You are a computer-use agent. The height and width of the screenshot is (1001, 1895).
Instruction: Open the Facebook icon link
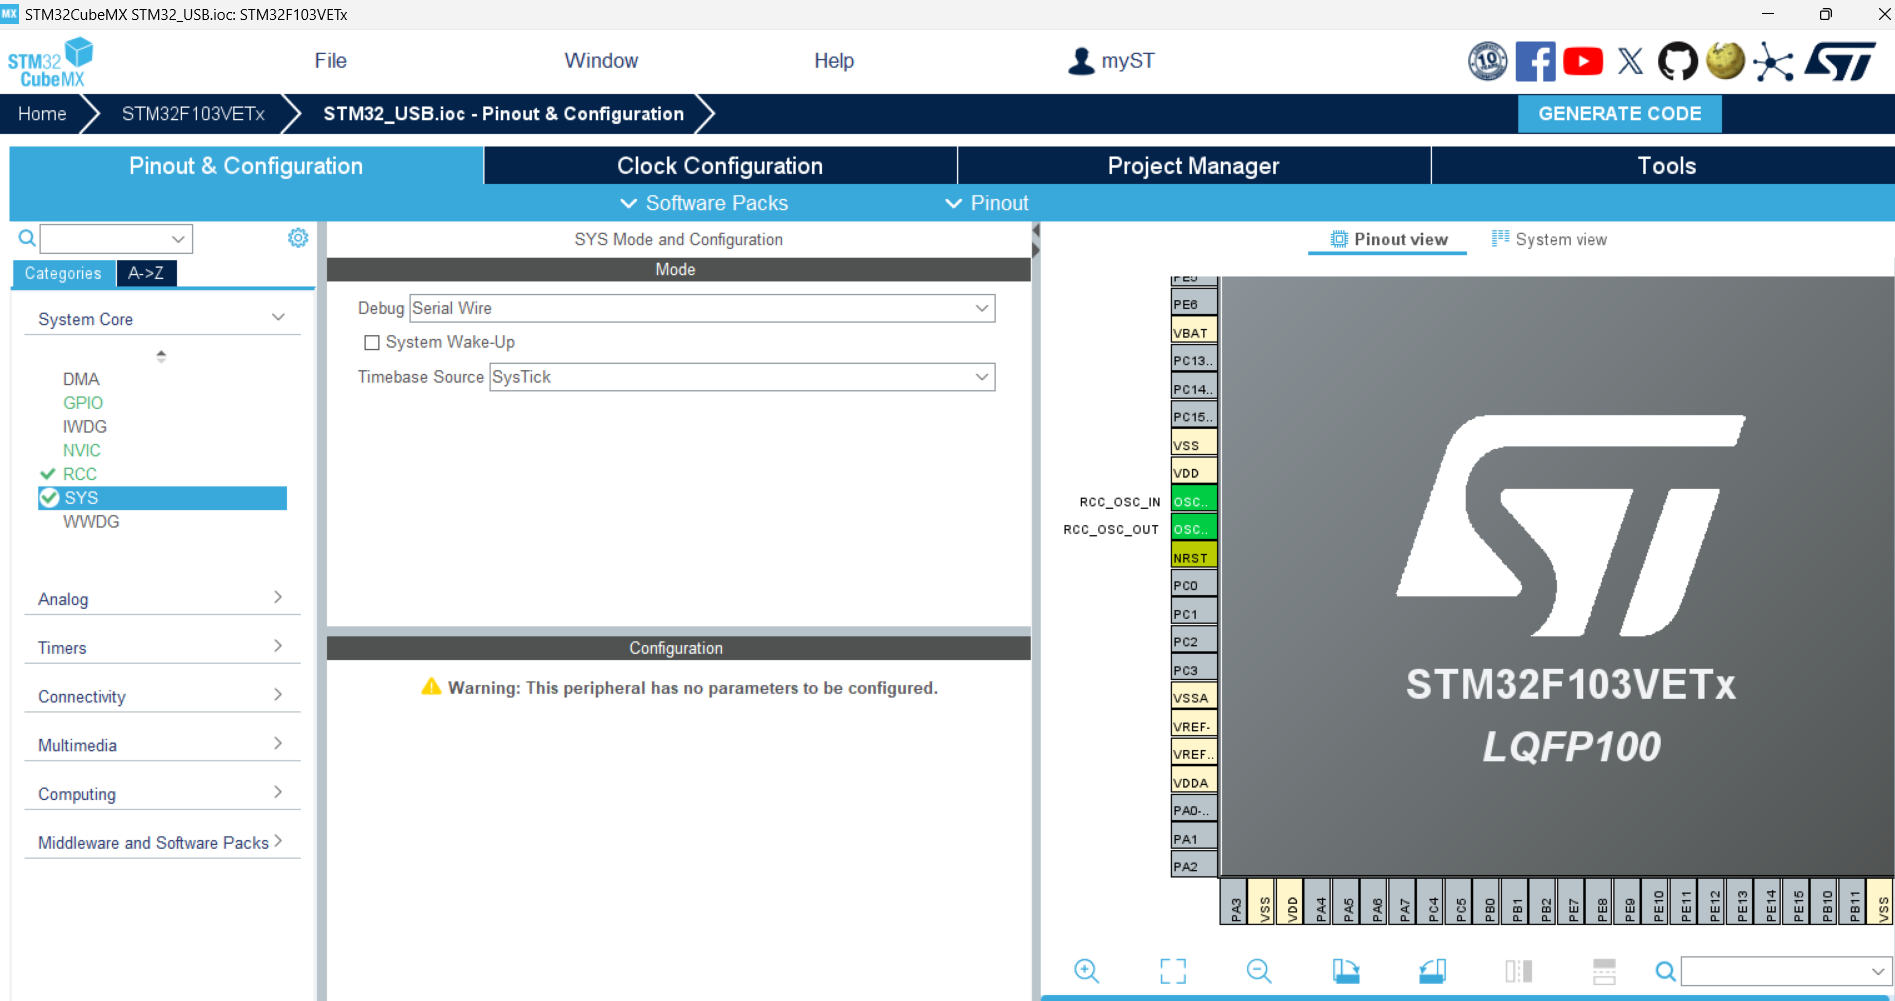[1535, 61]
